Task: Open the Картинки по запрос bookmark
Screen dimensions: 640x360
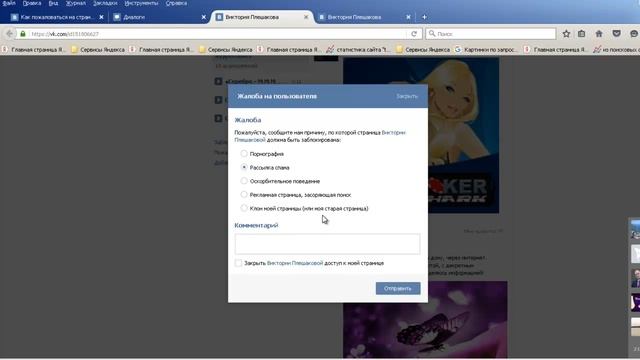Action: [486, 49]
